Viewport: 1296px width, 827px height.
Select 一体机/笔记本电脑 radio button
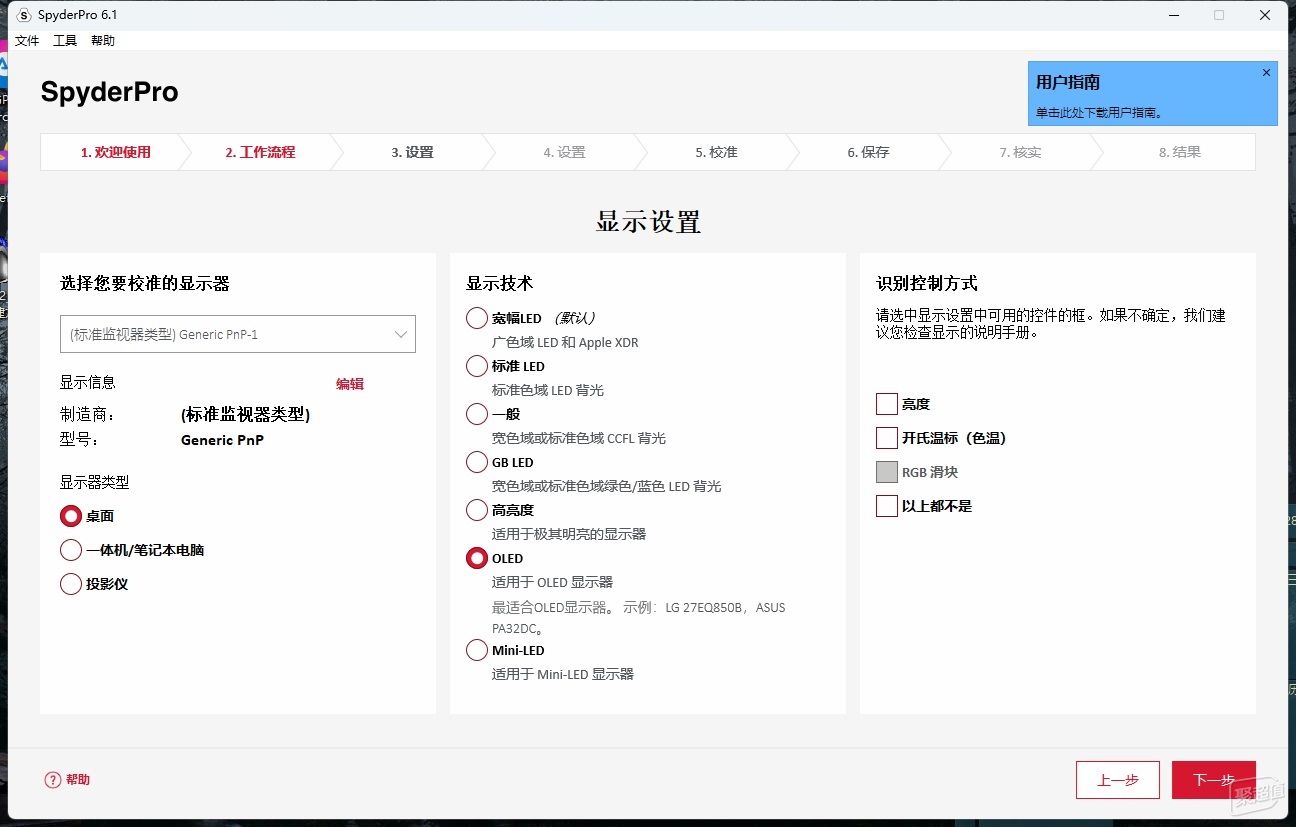71,550
